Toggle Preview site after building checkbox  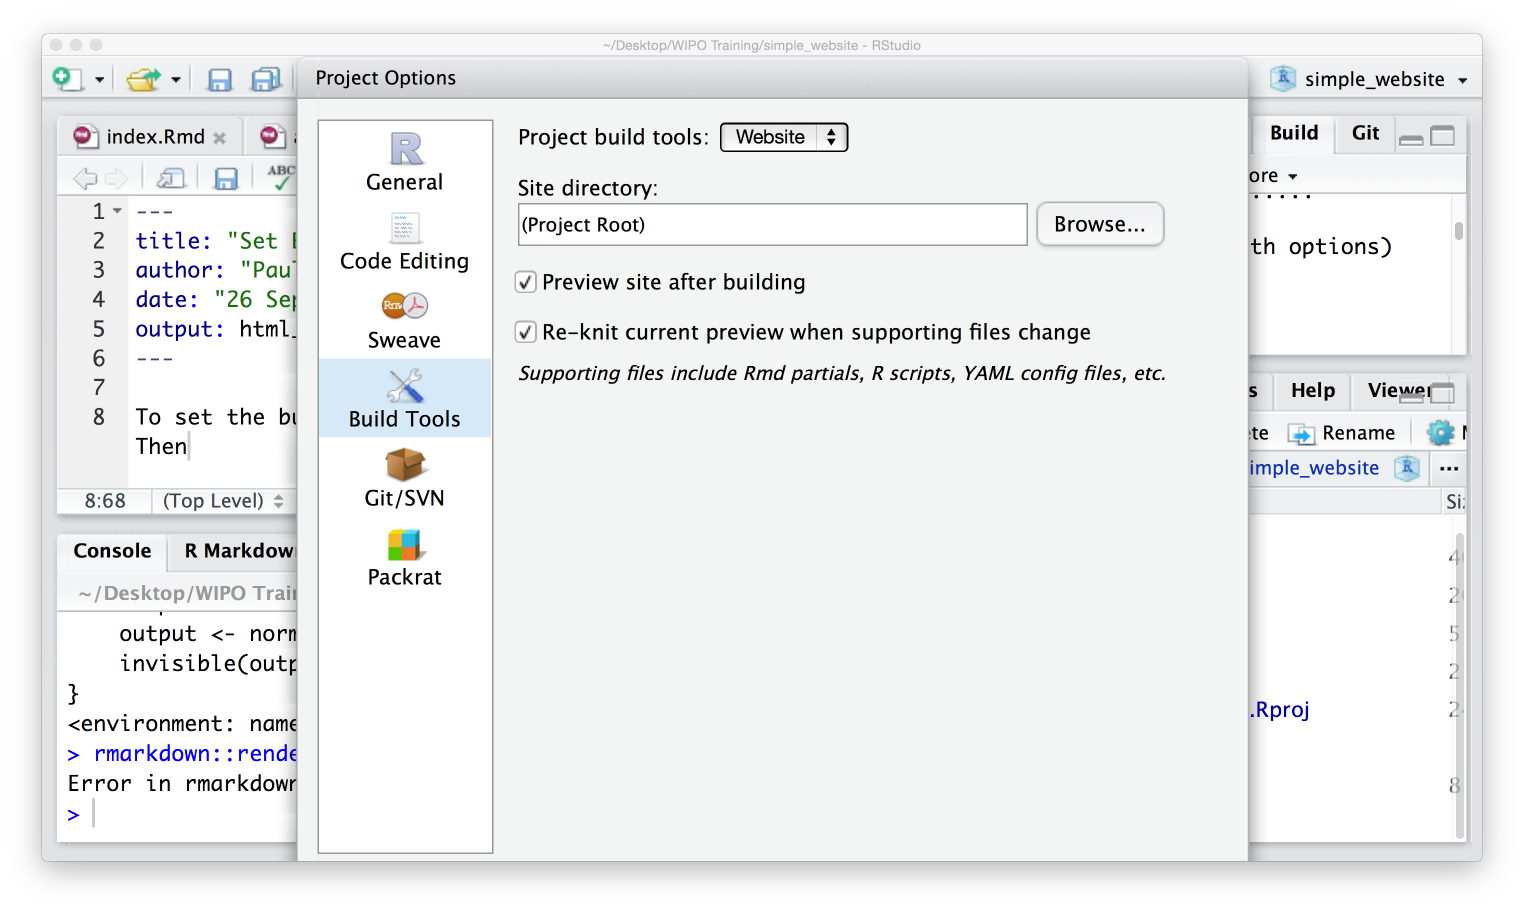tap(525, 282)
